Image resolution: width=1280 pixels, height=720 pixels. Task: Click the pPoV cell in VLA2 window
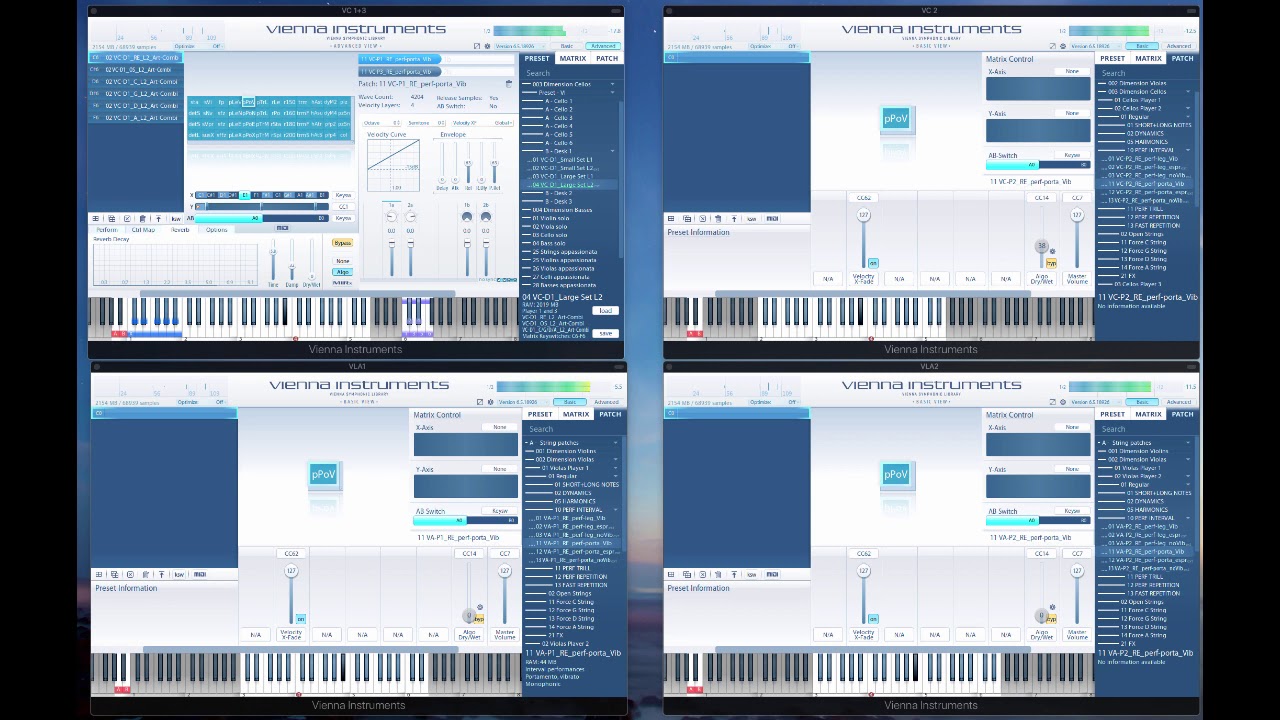[896, 475]
